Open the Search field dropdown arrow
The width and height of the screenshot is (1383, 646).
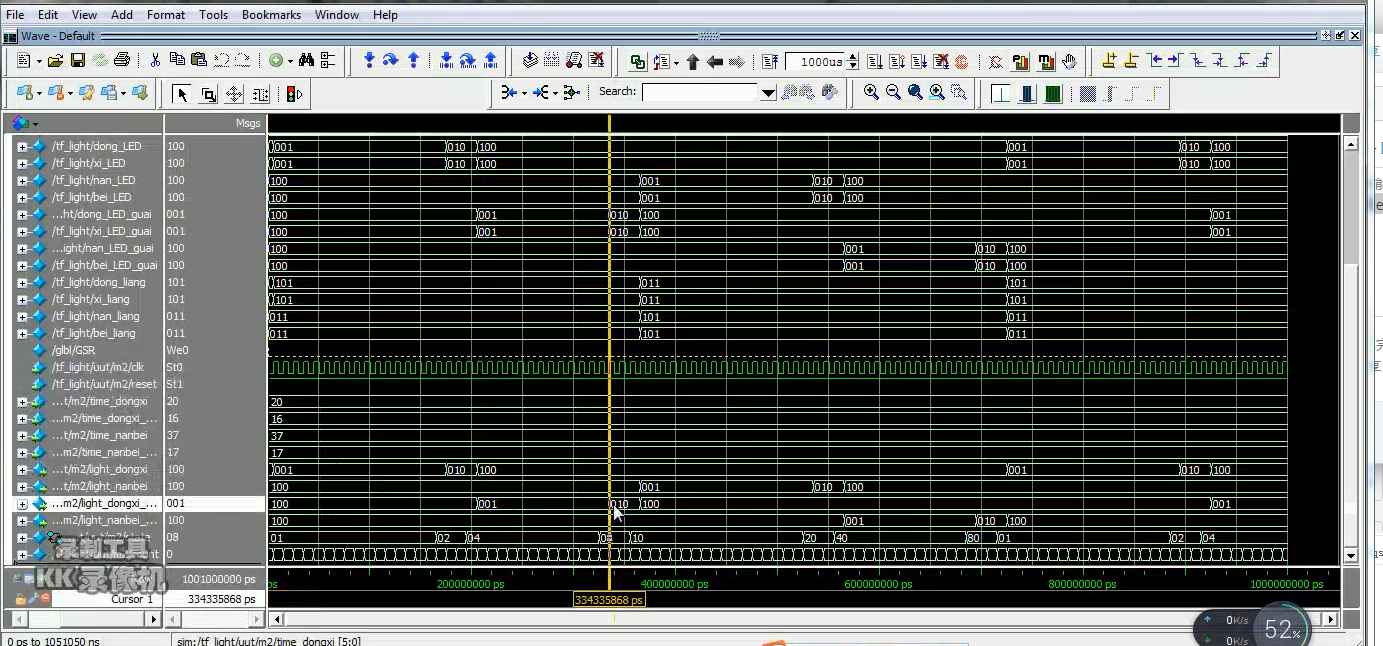click(x=768, y=93)
